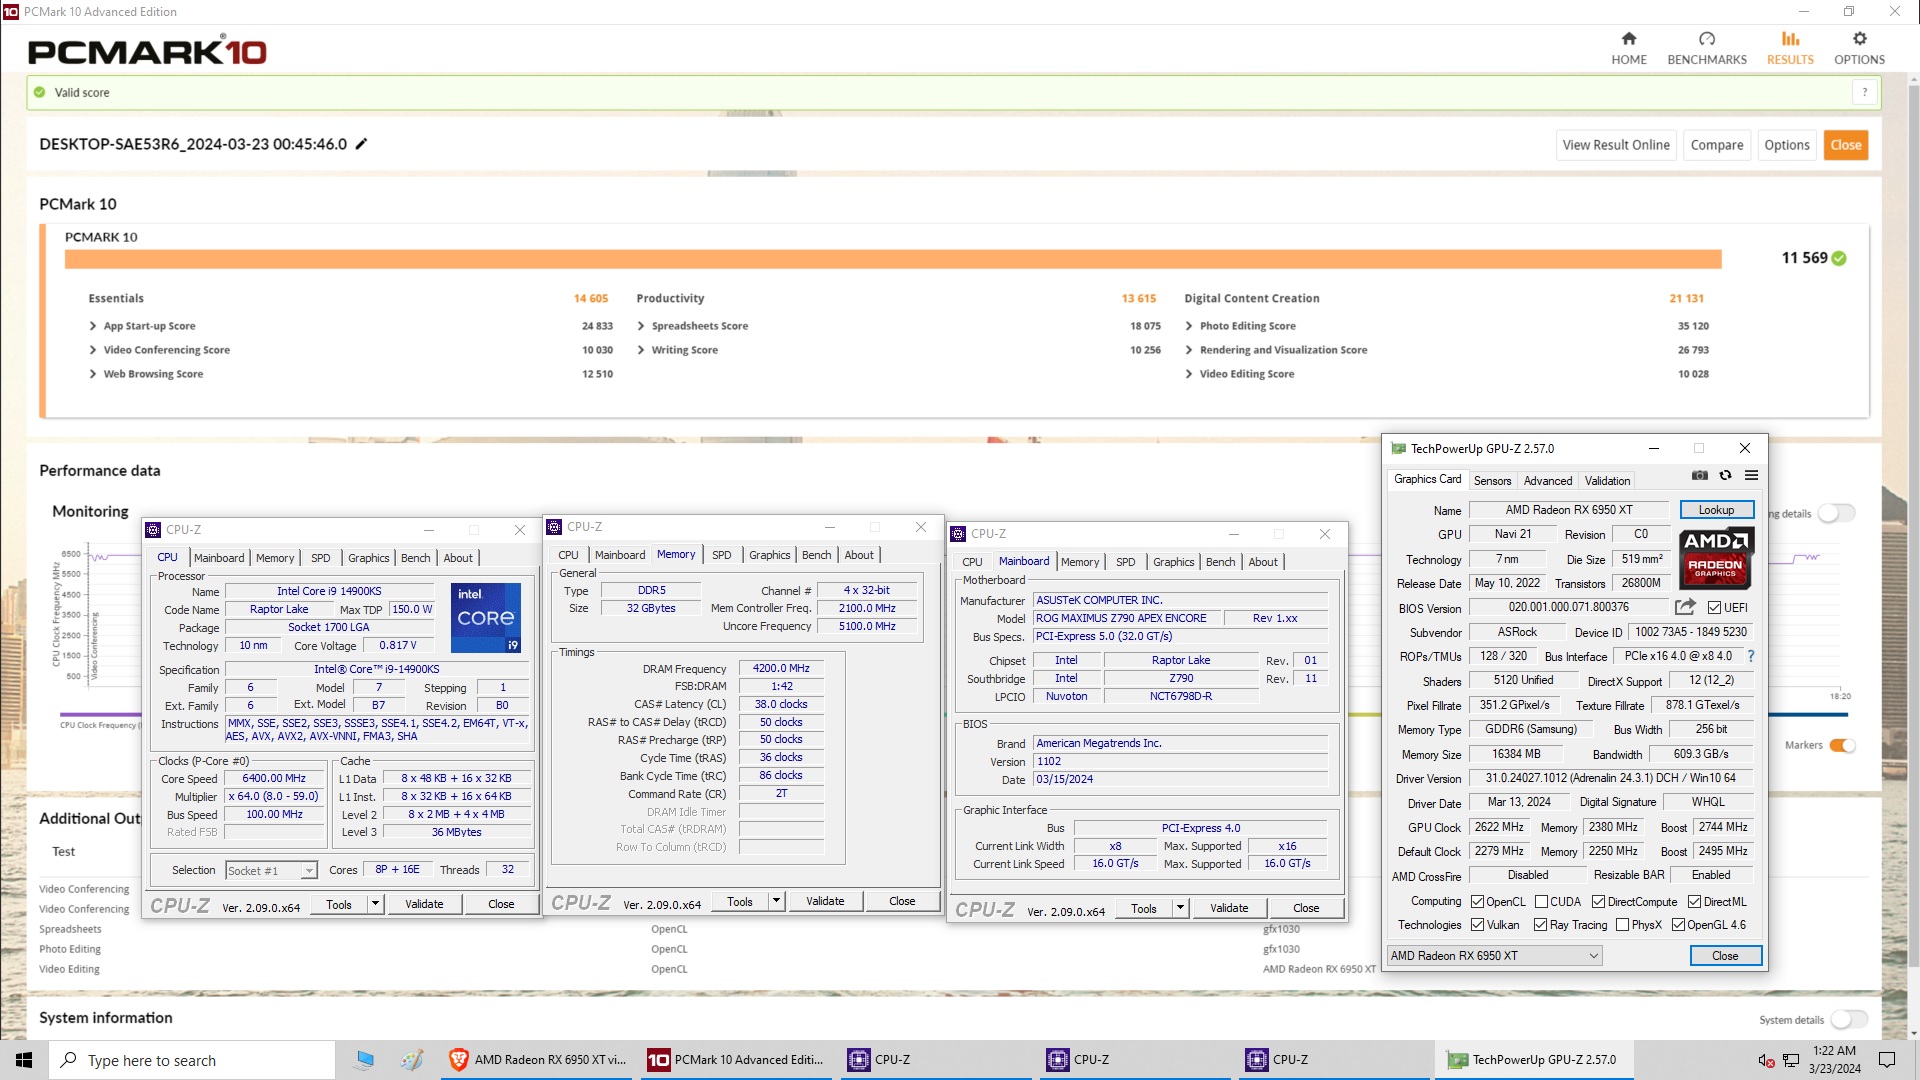Click the first CPU-Z taskbar item
Screen dimensions: 1920x1080
click(936, 1060)
